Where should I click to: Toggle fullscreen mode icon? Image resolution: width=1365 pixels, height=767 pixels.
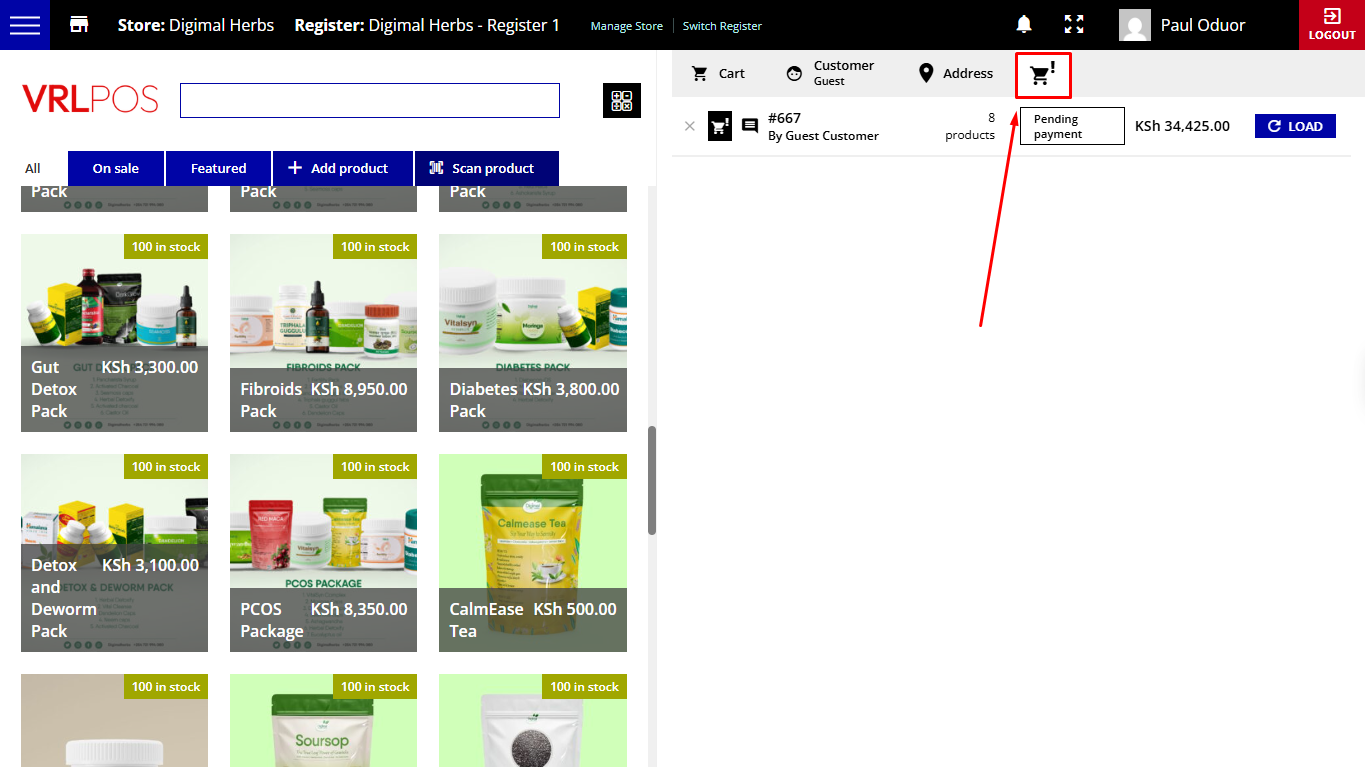coord(1074,25)
